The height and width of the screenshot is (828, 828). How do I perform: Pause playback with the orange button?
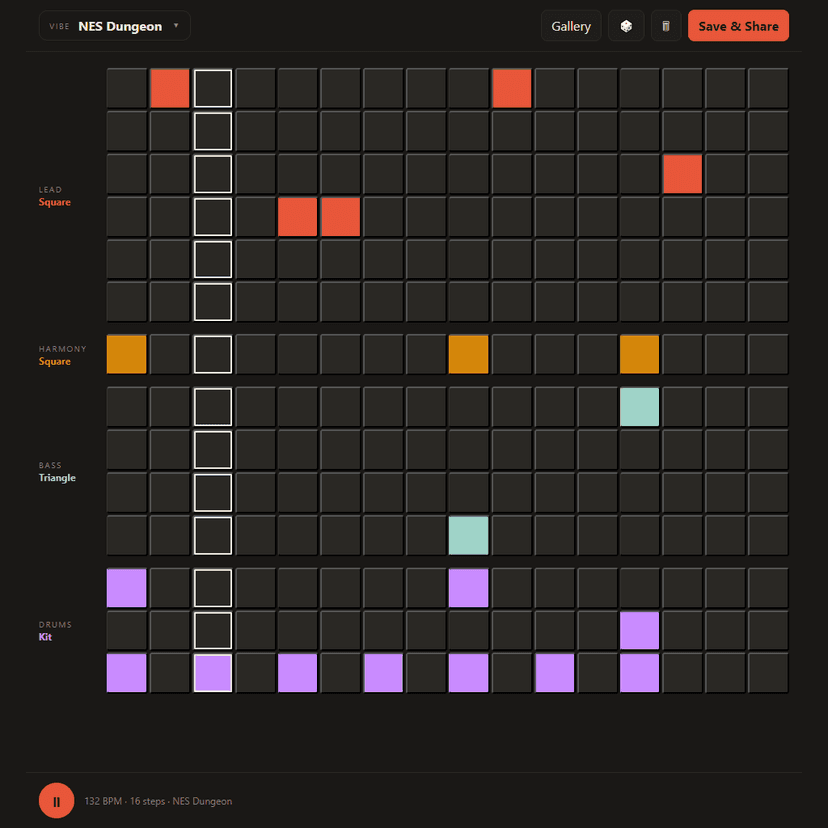[x=56, y=800]
